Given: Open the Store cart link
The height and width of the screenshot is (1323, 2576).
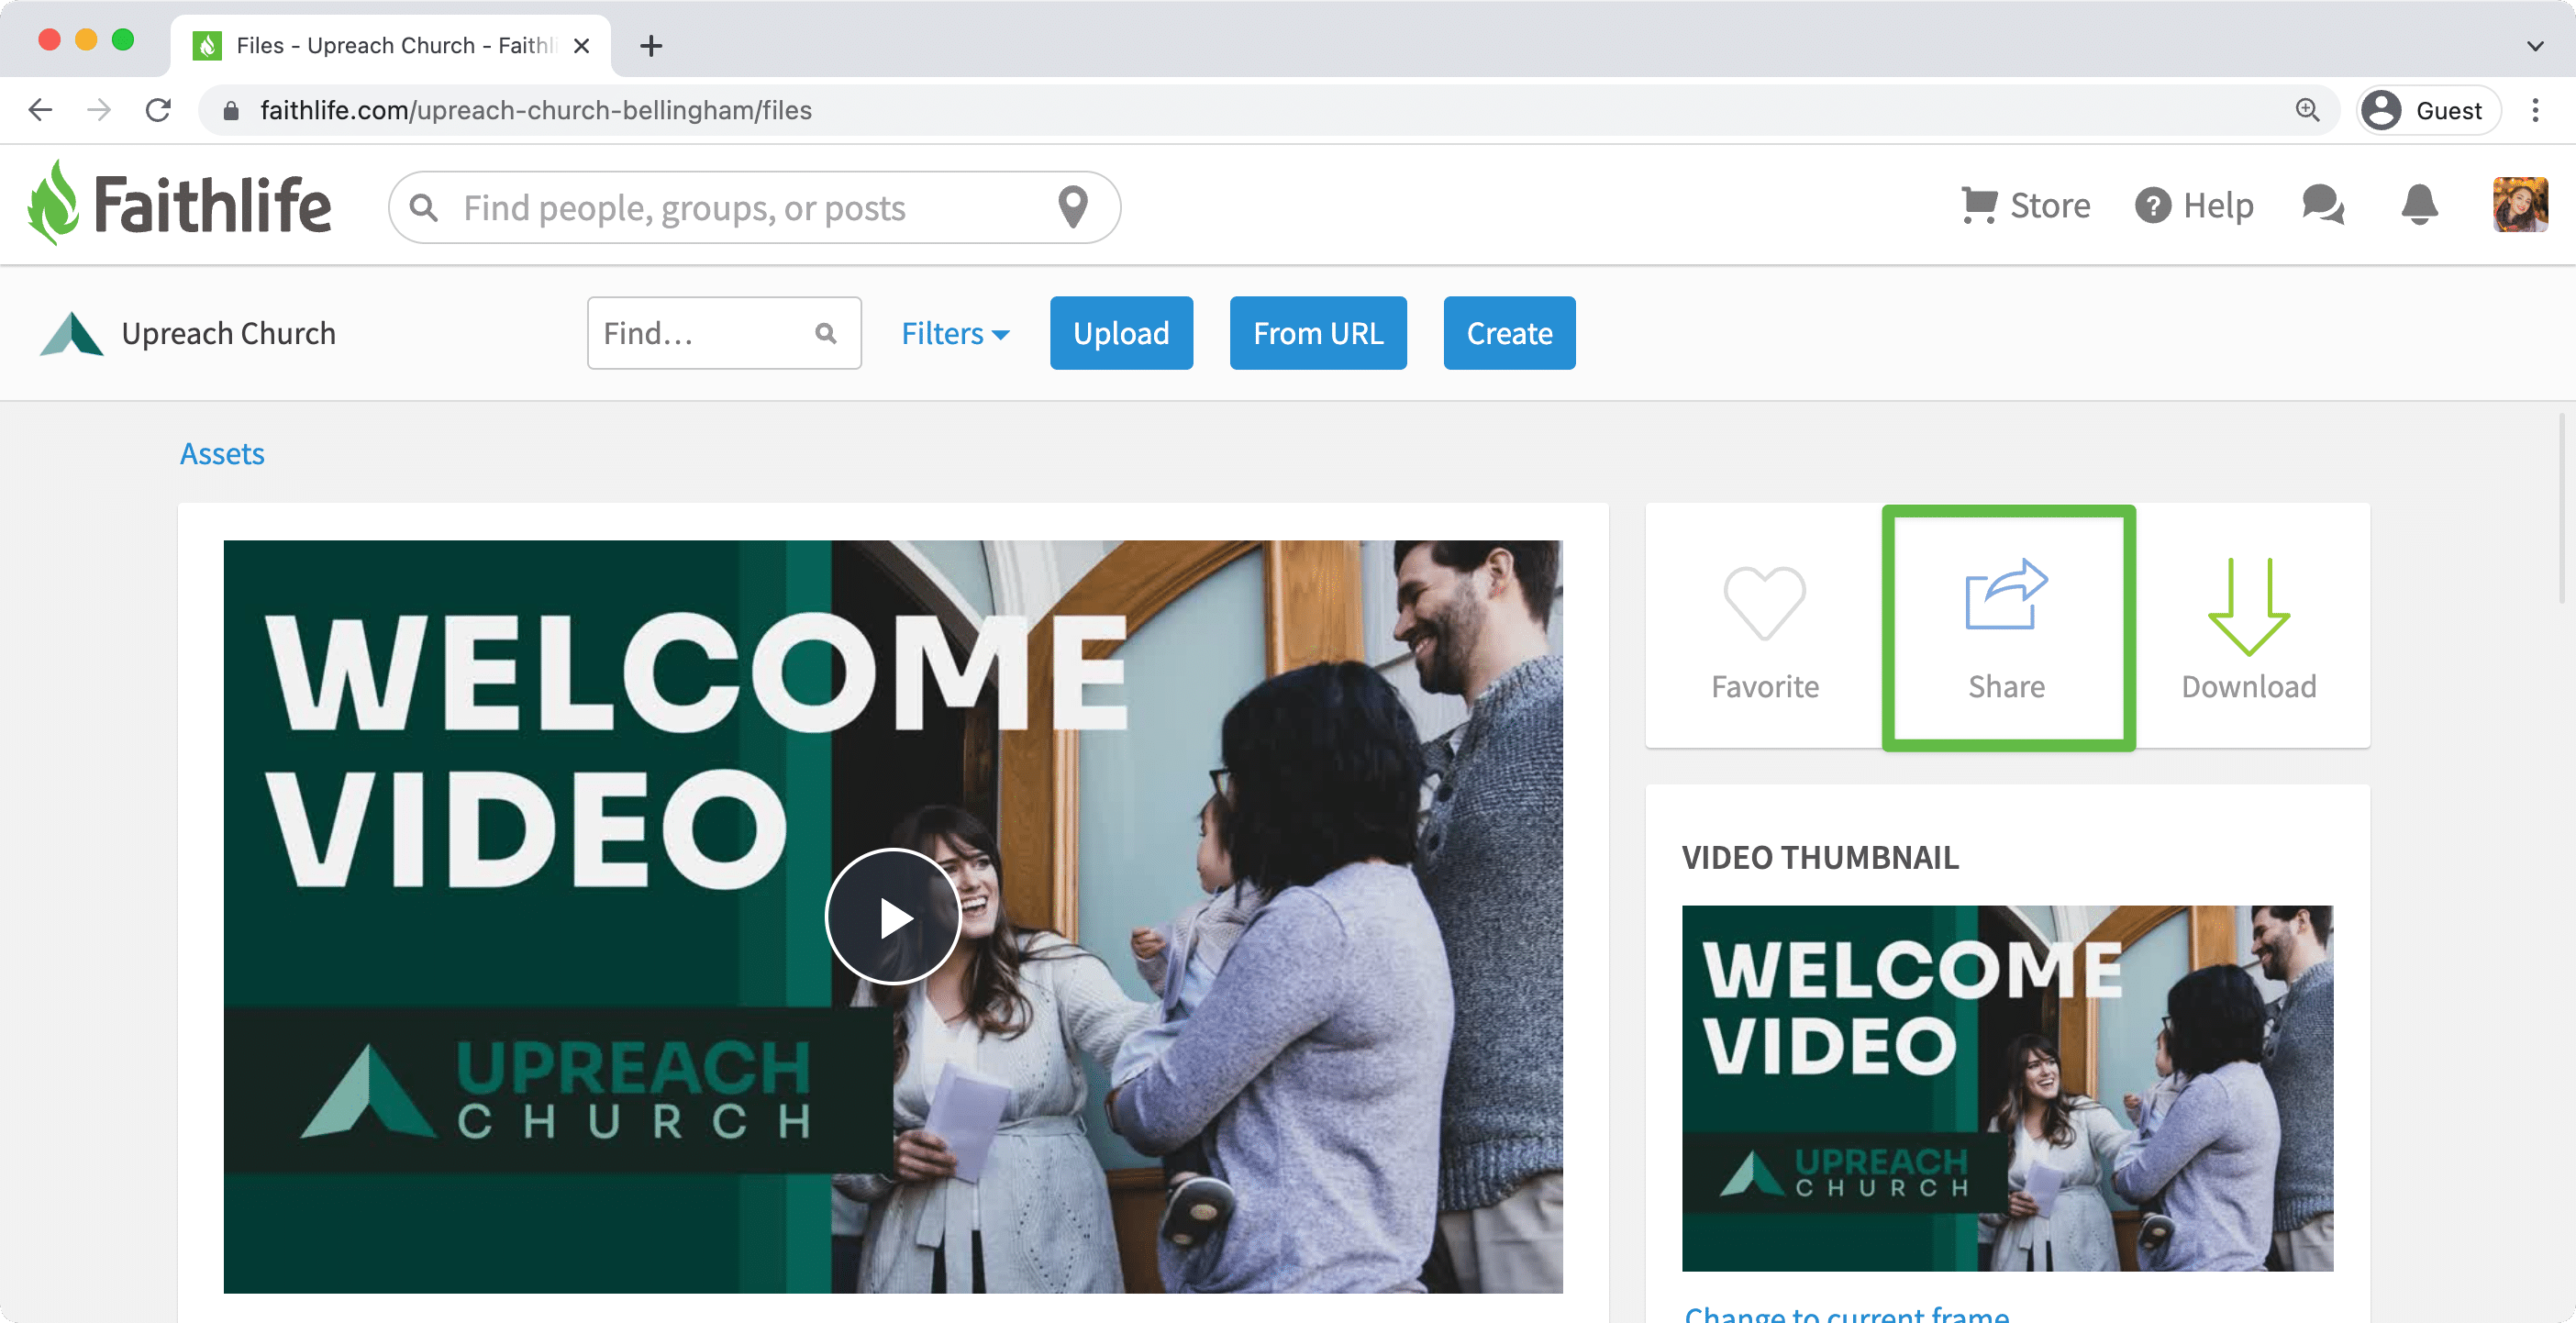Looking at the screenshot, I should pos(2025,206).
